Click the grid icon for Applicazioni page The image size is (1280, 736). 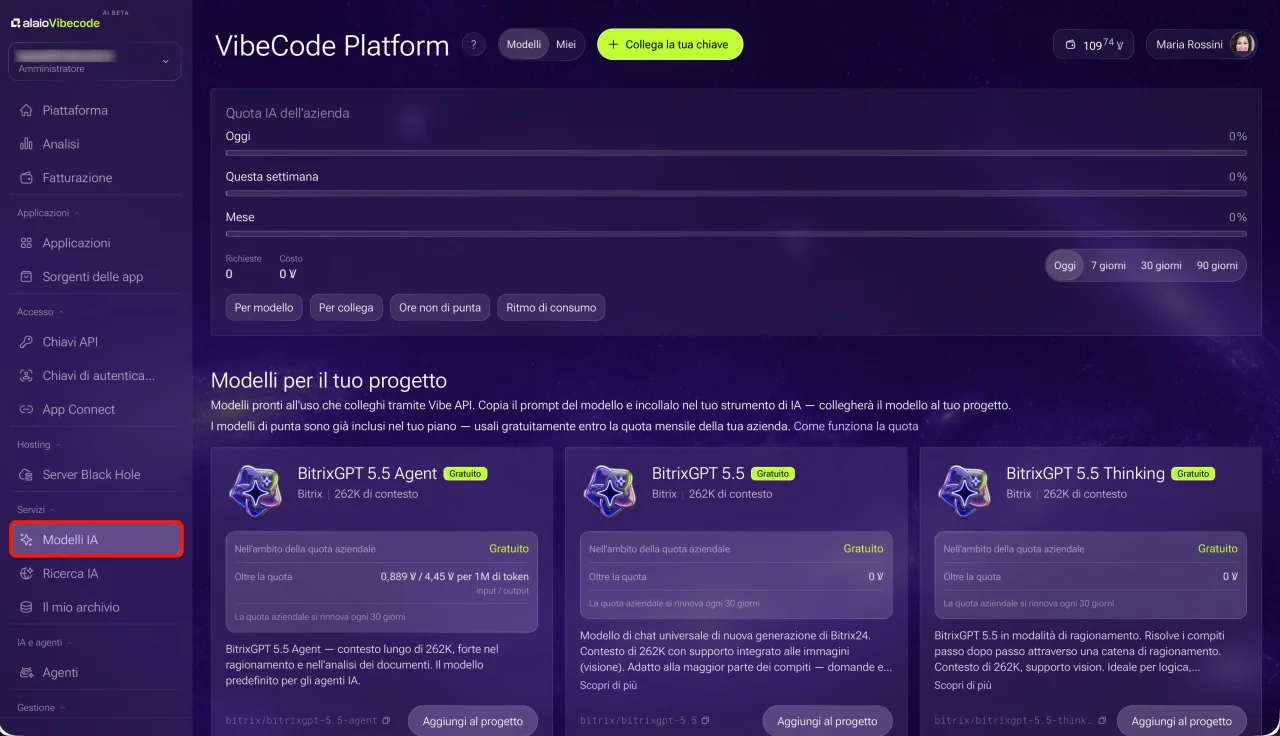tap(26, 243)
